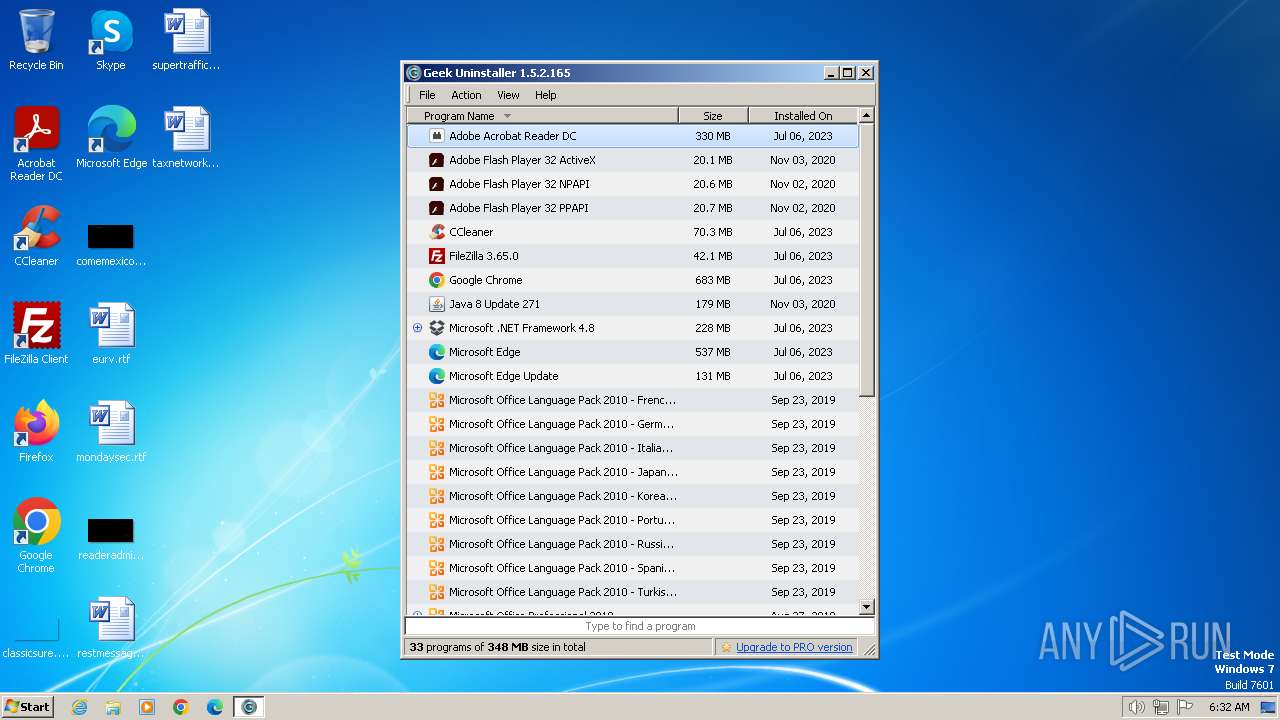Image resolution: width=1280 pixels, height=720 pixels.
Task: Expand Microsoft .NET Framework 4.8 entry
Action: [417, 328]
